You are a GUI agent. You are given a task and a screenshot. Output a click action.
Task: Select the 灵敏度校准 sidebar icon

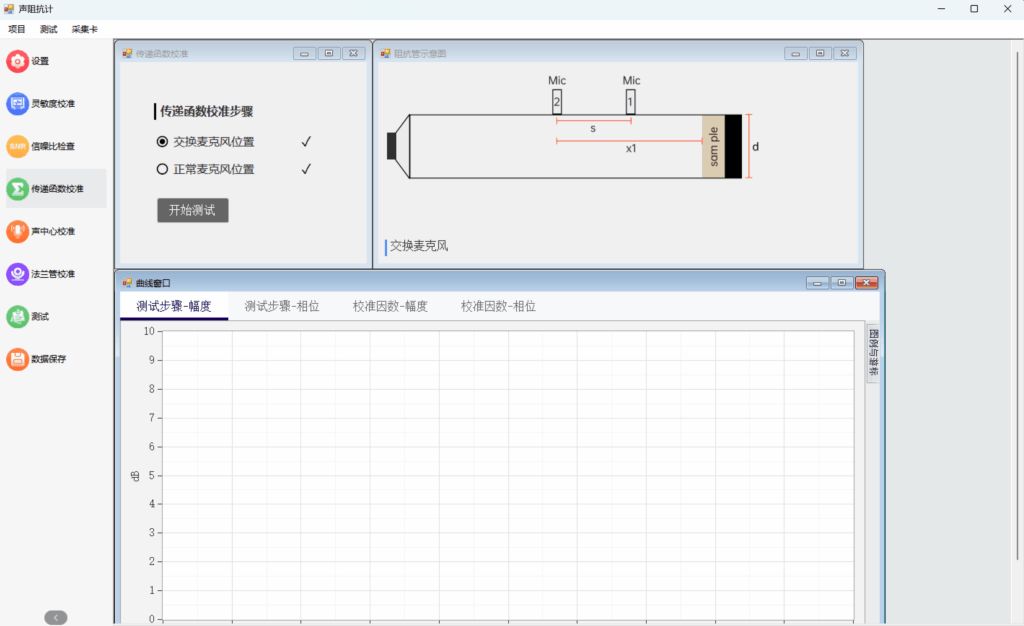(x=18, y=104)
